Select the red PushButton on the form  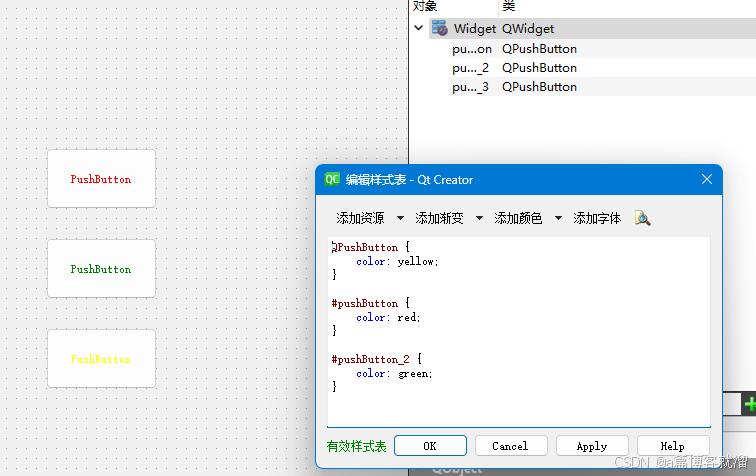tap(101, 179)
